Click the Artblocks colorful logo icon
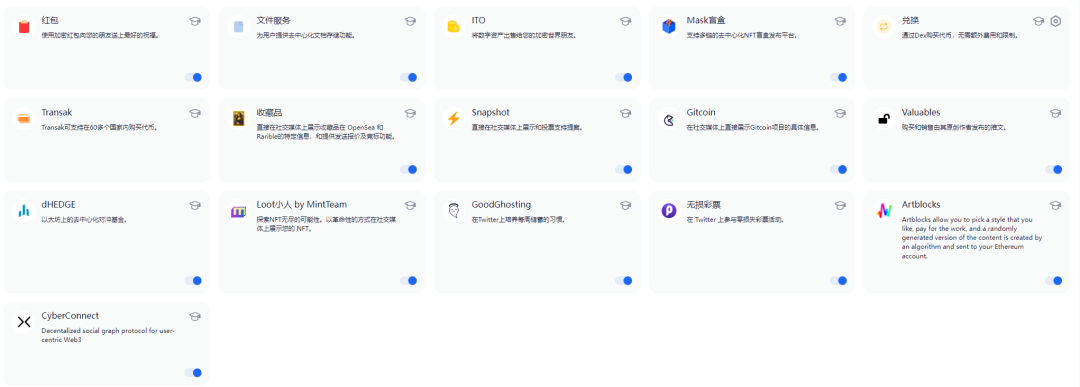The image size is (1080, 387). [883, 211]
